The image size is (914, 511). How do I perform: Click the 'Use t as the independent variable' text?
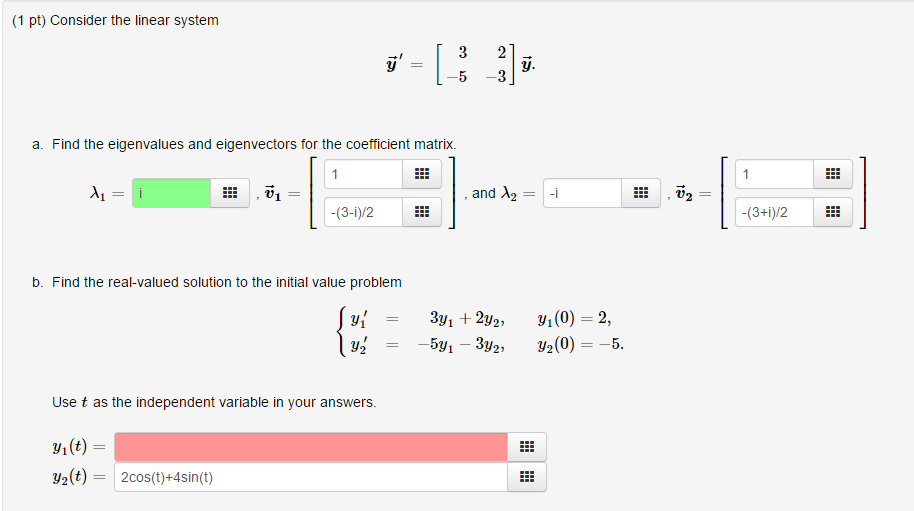[x=214, y=402]
